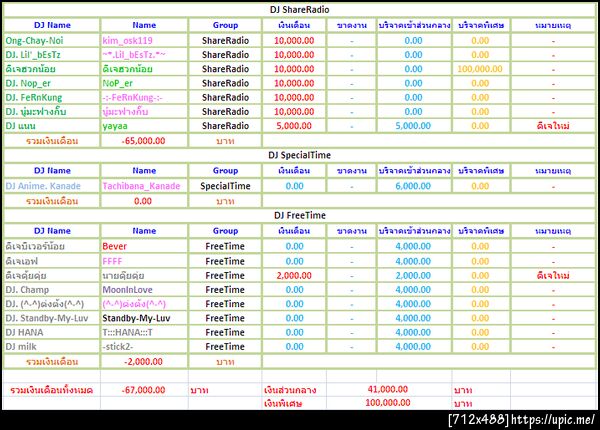Click "Group" header in DJ SpecialTime table

225,171
